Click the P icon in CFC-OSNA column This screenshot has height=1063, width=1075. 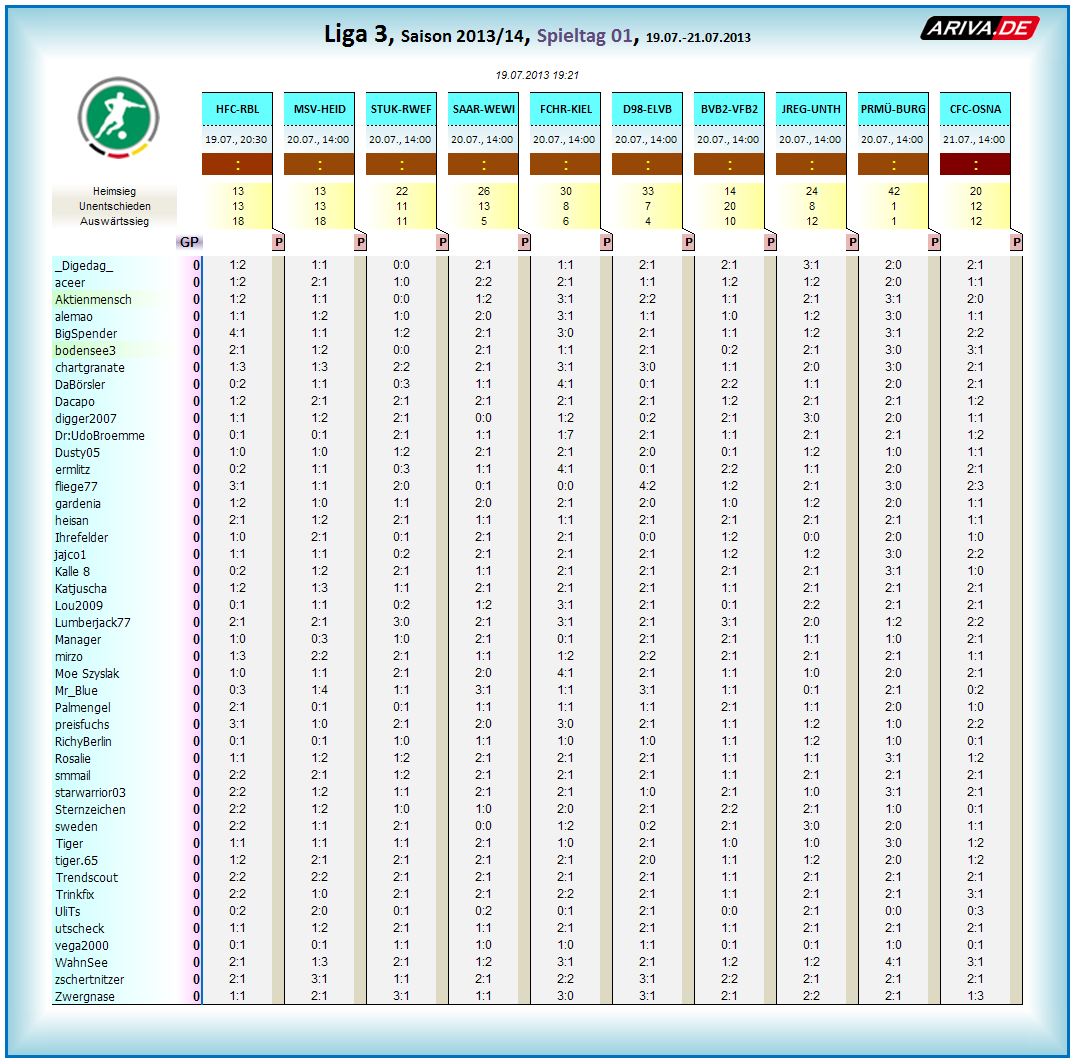pos(1016,242)
